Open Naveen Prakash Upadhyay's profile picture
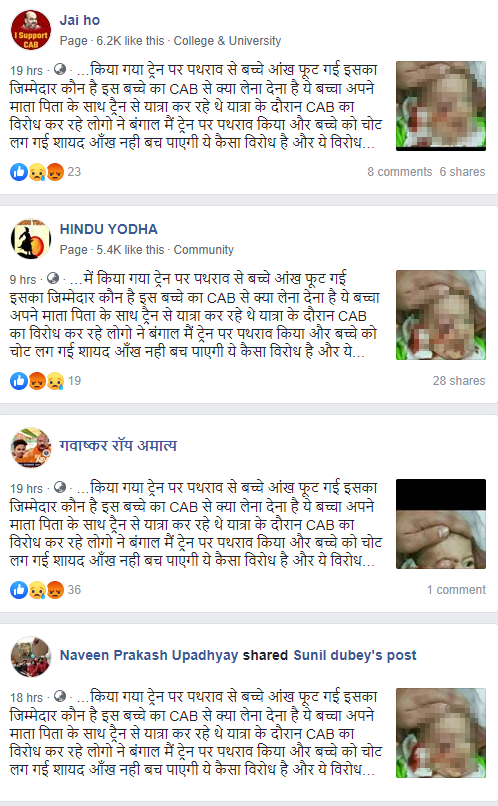498x806 pixels. [x=31, y=657]
